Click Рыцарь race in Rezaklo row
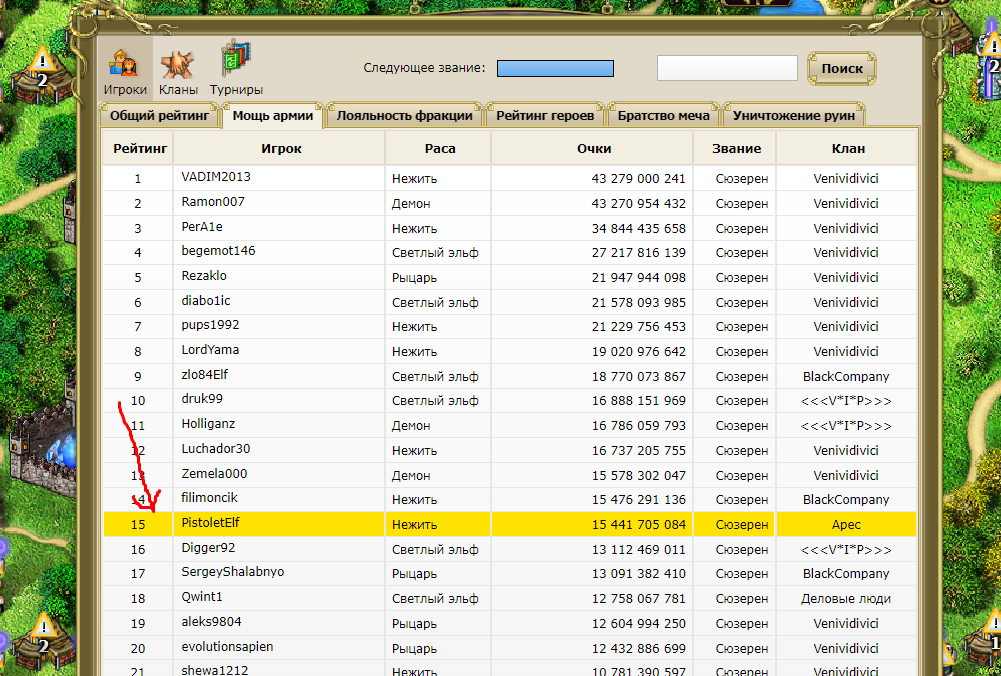Image resolution: width=1001 pixels, height=676 pixels. point(414,278)
